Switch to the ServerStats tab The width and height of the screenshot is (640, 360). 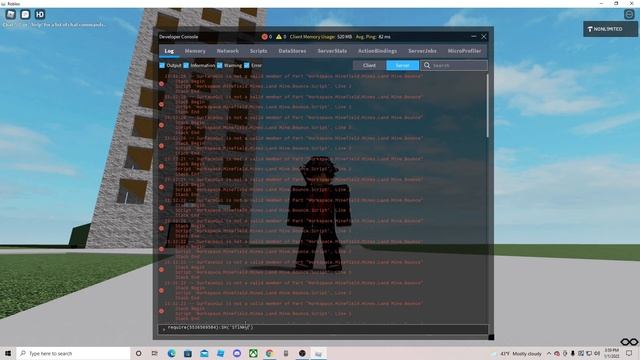click(x=332, y=51)
